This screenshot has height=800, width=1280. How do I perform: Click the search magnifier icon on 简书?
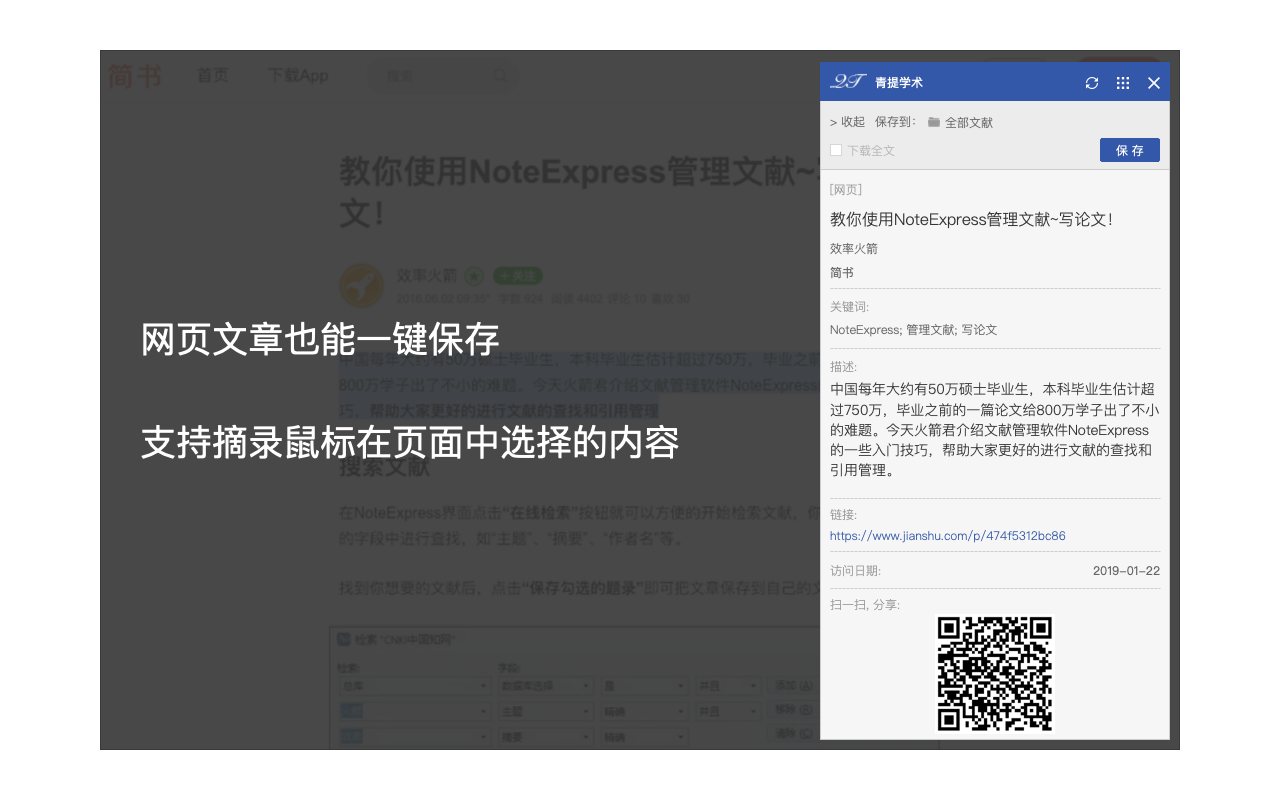[x=499, y=76]
